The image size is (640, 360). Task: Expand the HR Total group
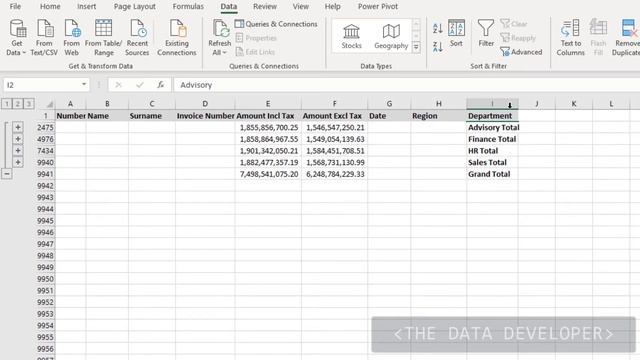point(18,151)
